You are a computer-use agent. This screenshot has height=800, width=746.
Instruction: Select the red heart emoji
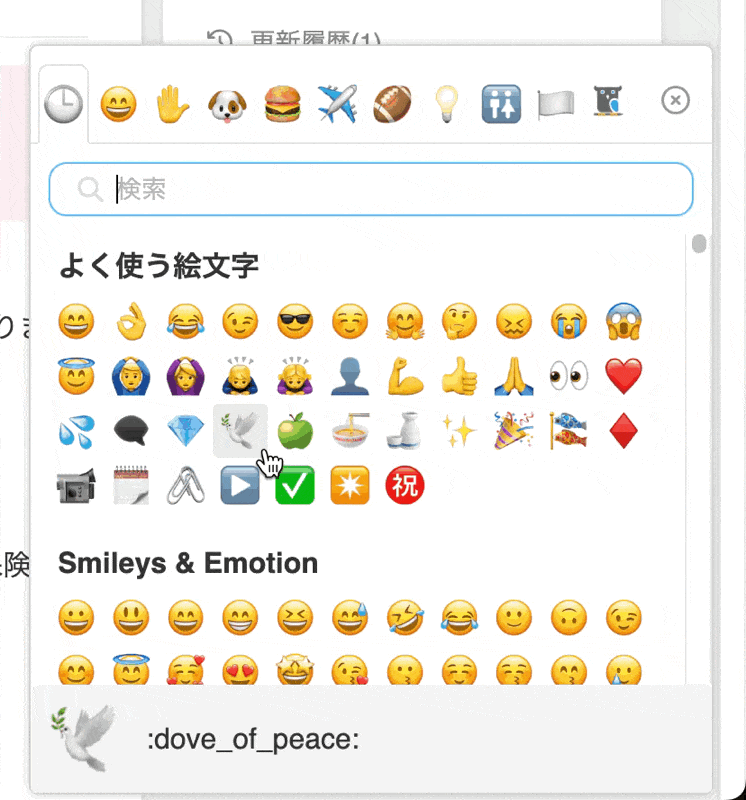tap(624, 376)
